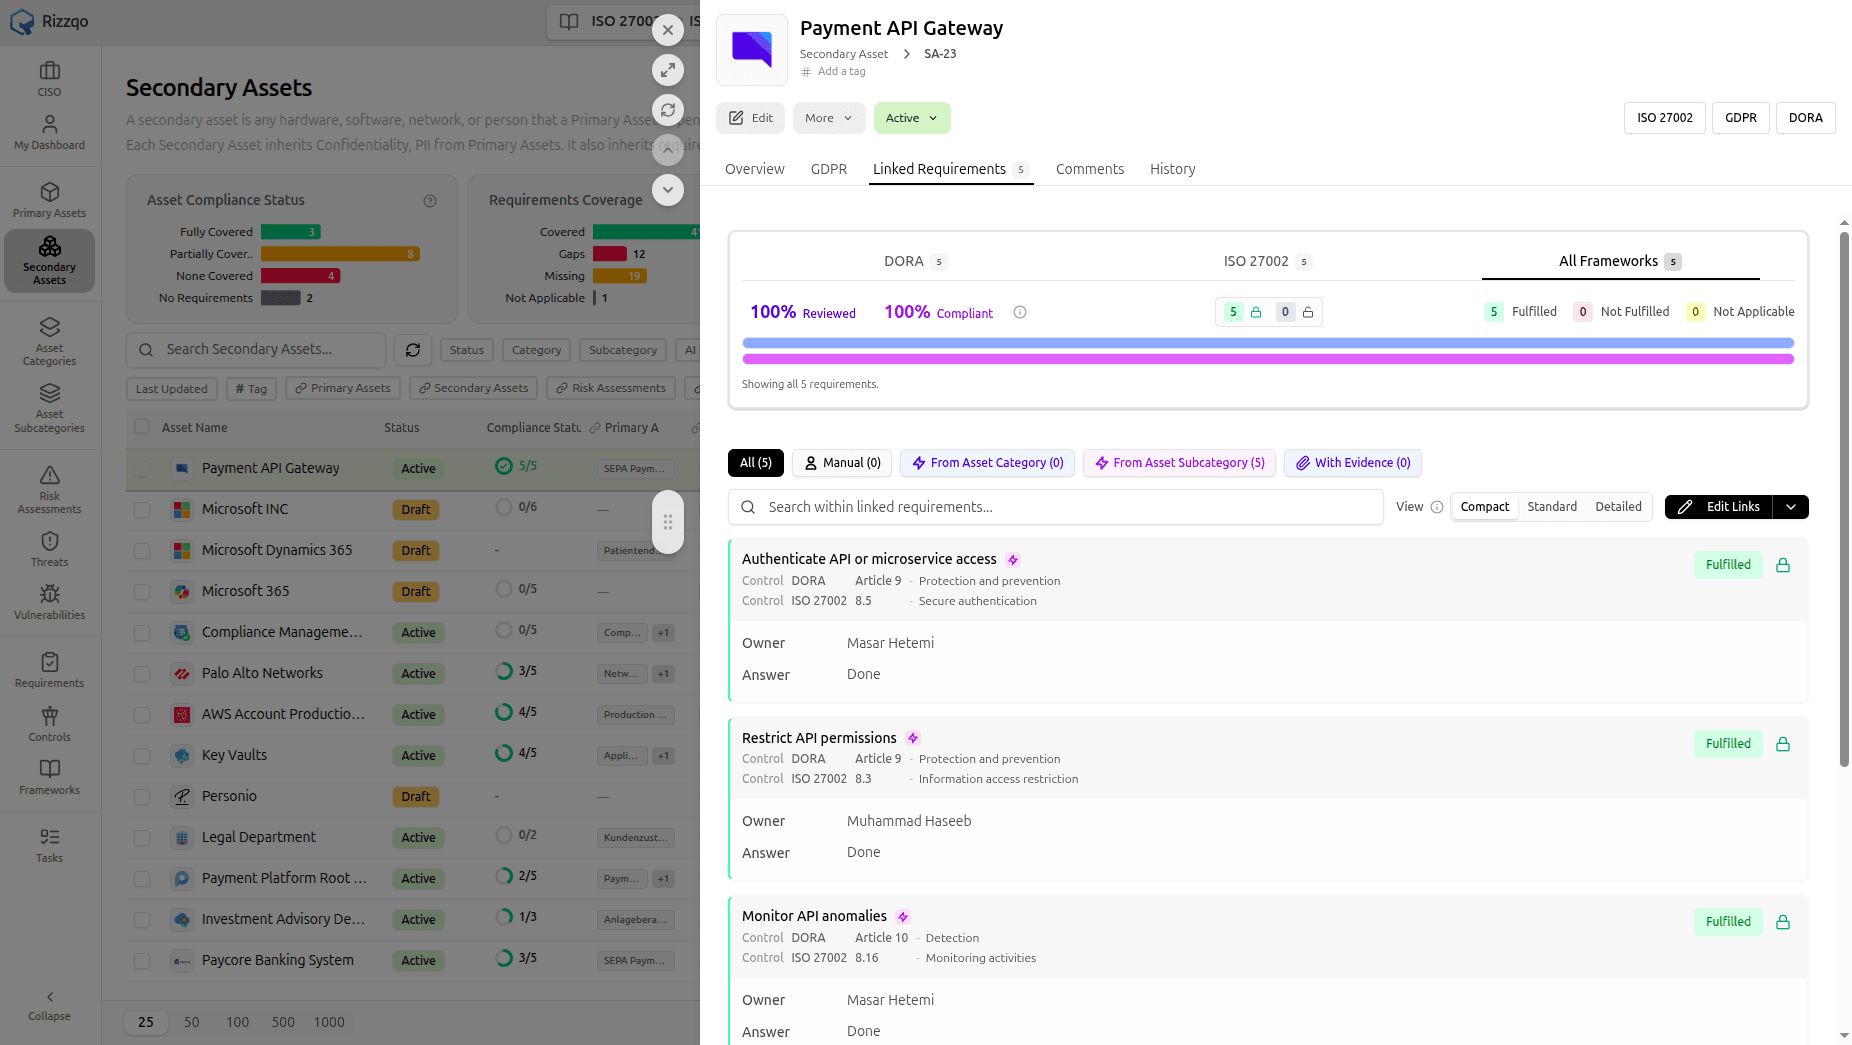Viewport: 1852px width, 1045px height.
Task: Open the Edit Links dropdown arrow
Action: (x=1791, y=507)
